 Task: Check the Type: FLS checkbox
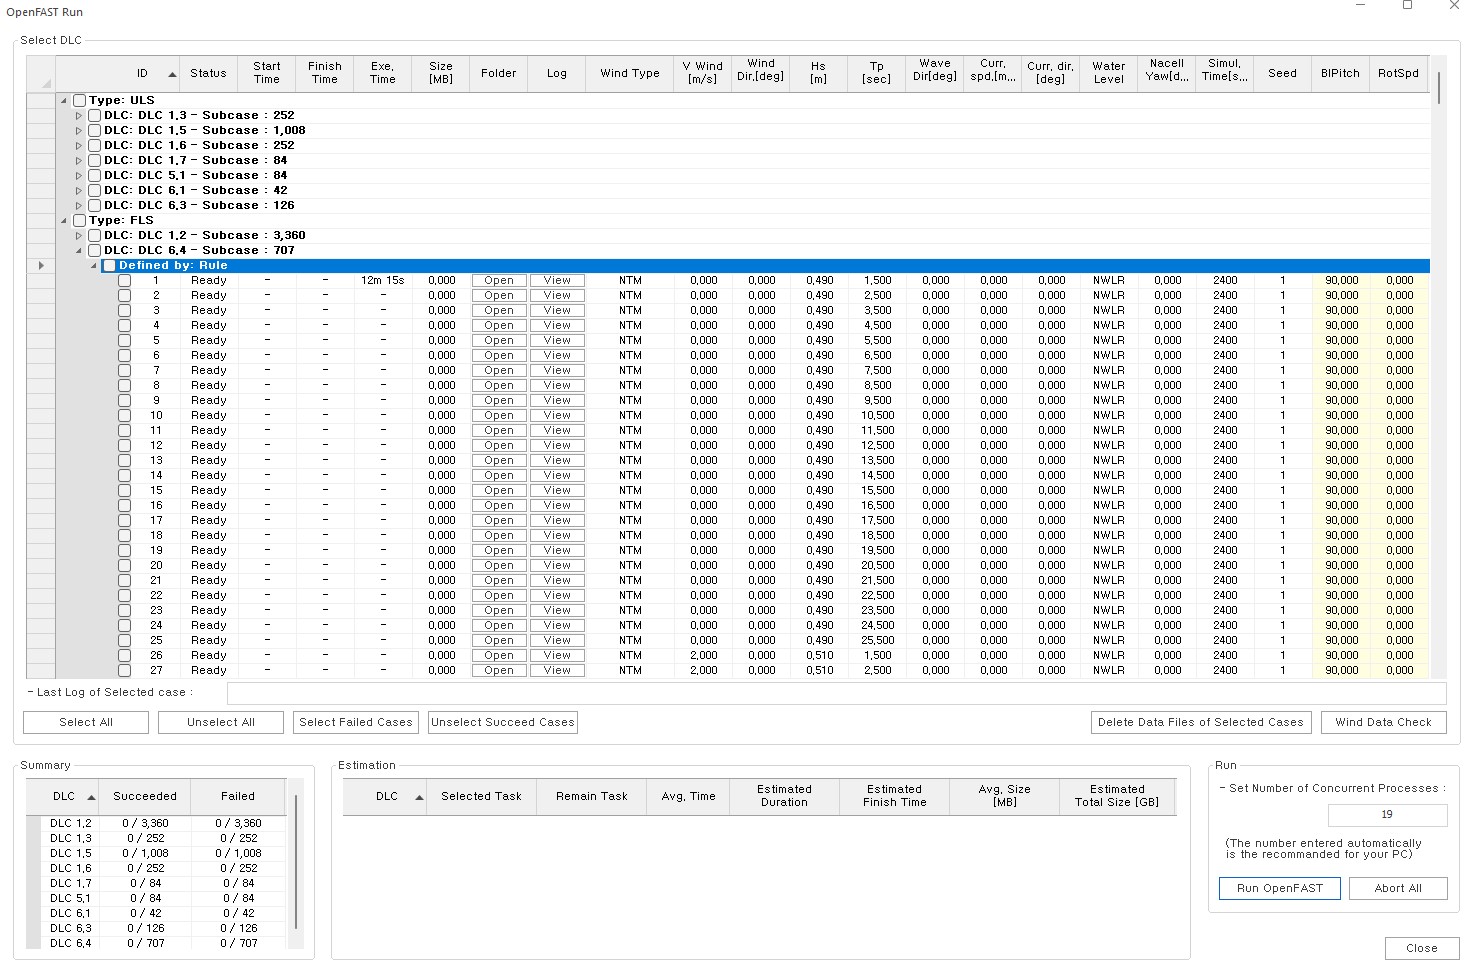[80, 221]
